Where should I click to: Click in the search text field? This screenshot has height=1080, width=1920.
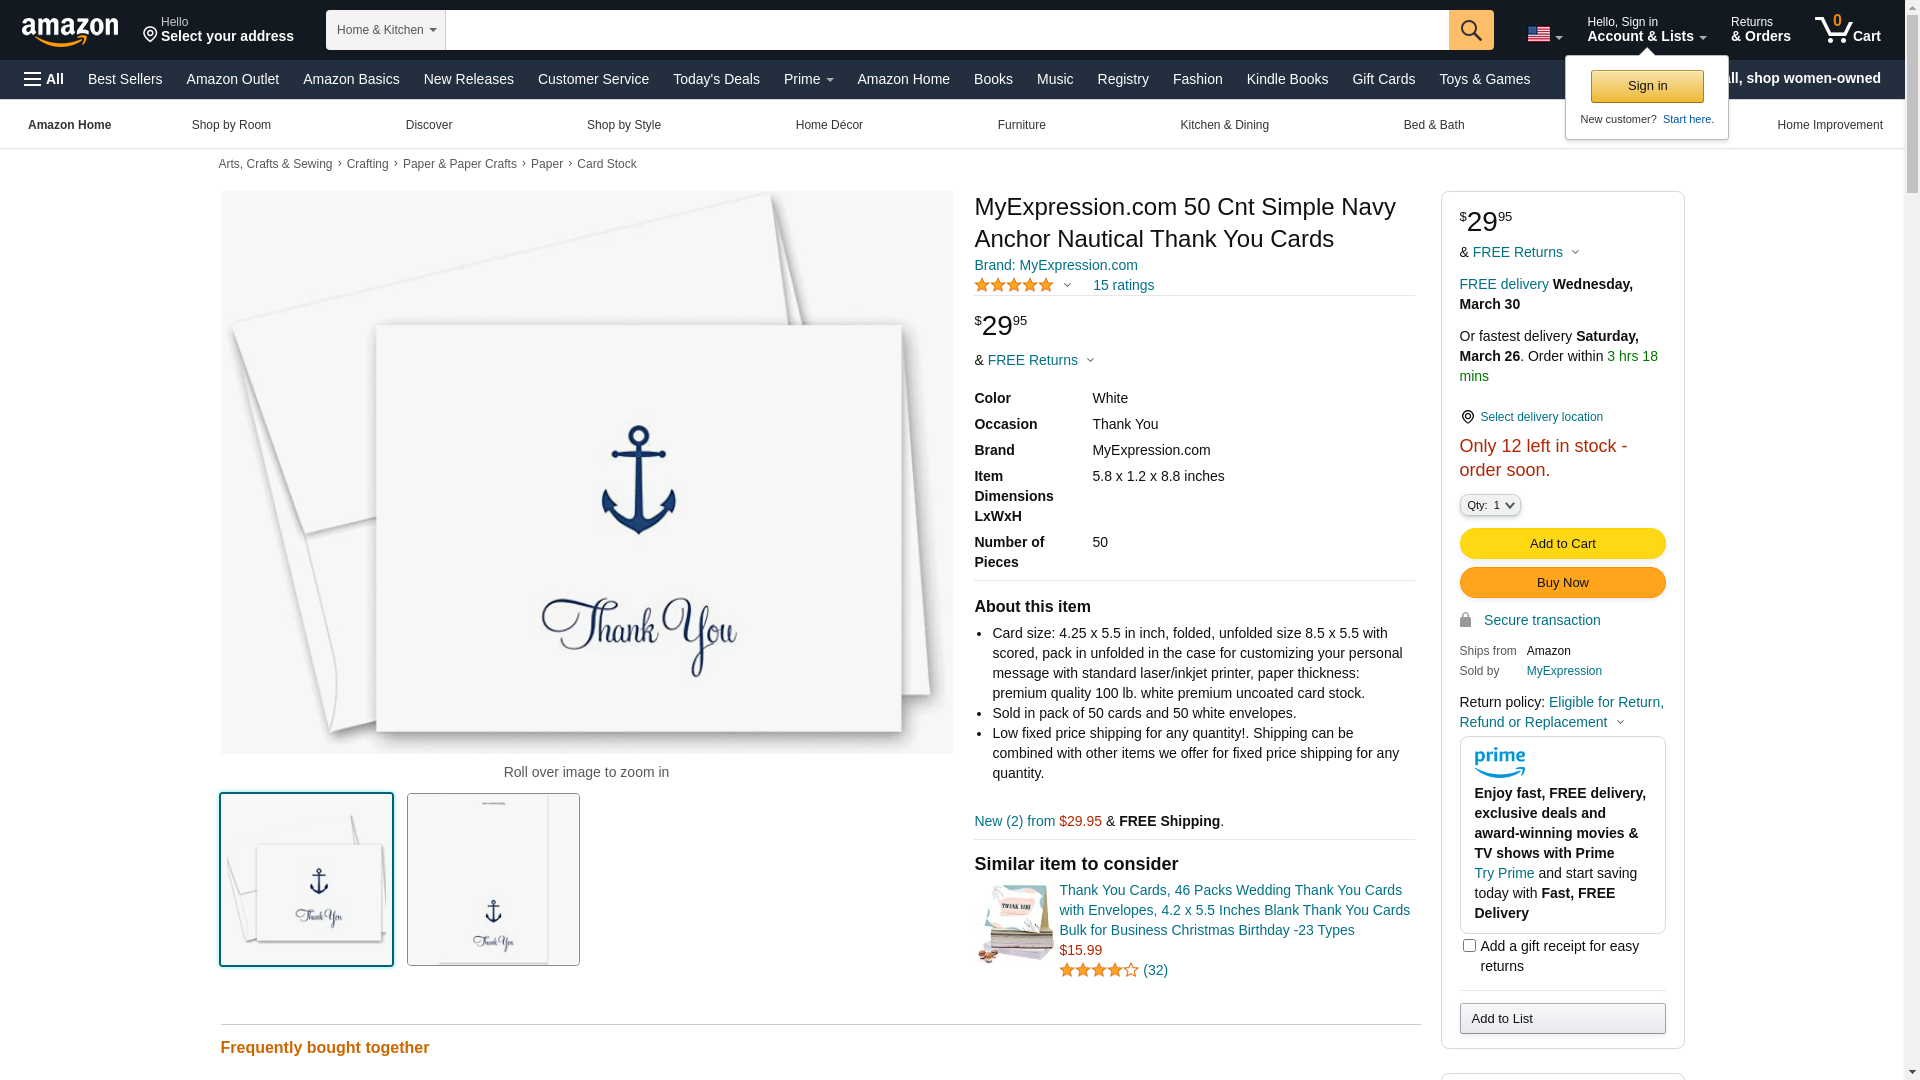tap(945, 30)
